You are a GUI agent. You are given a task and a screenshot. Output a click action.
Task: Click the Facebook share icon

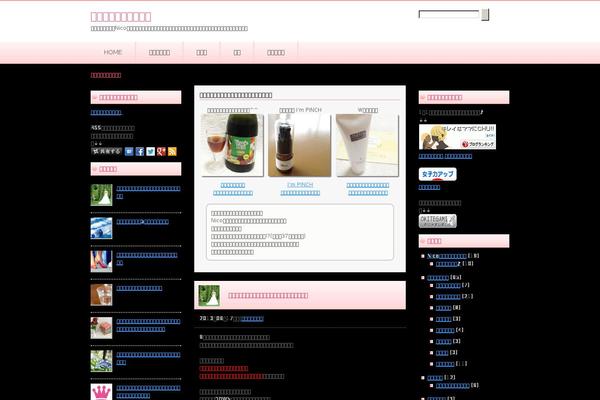(140, 152)
